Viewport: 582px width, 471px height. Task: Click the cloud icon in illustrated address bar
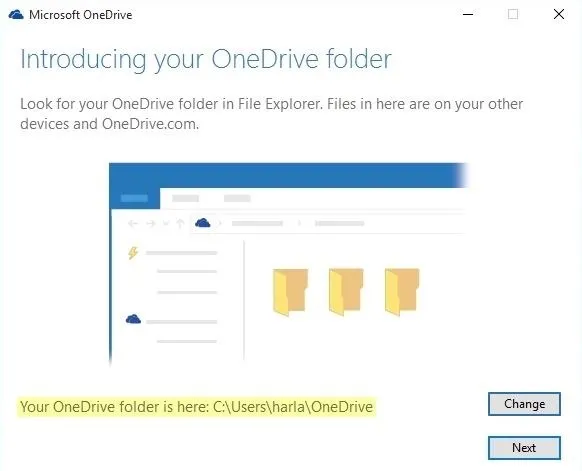(x=203, y=223)
